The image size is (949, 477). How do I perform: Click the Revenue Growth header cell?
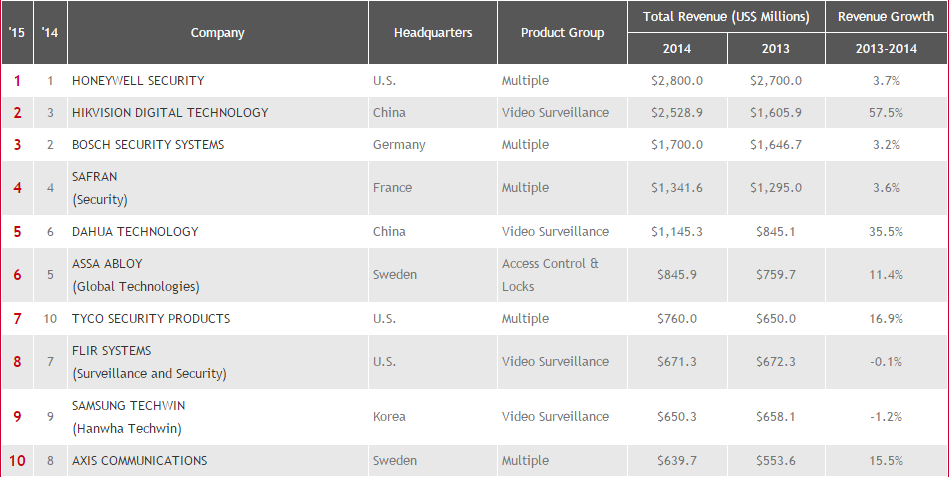pos(886,17)
